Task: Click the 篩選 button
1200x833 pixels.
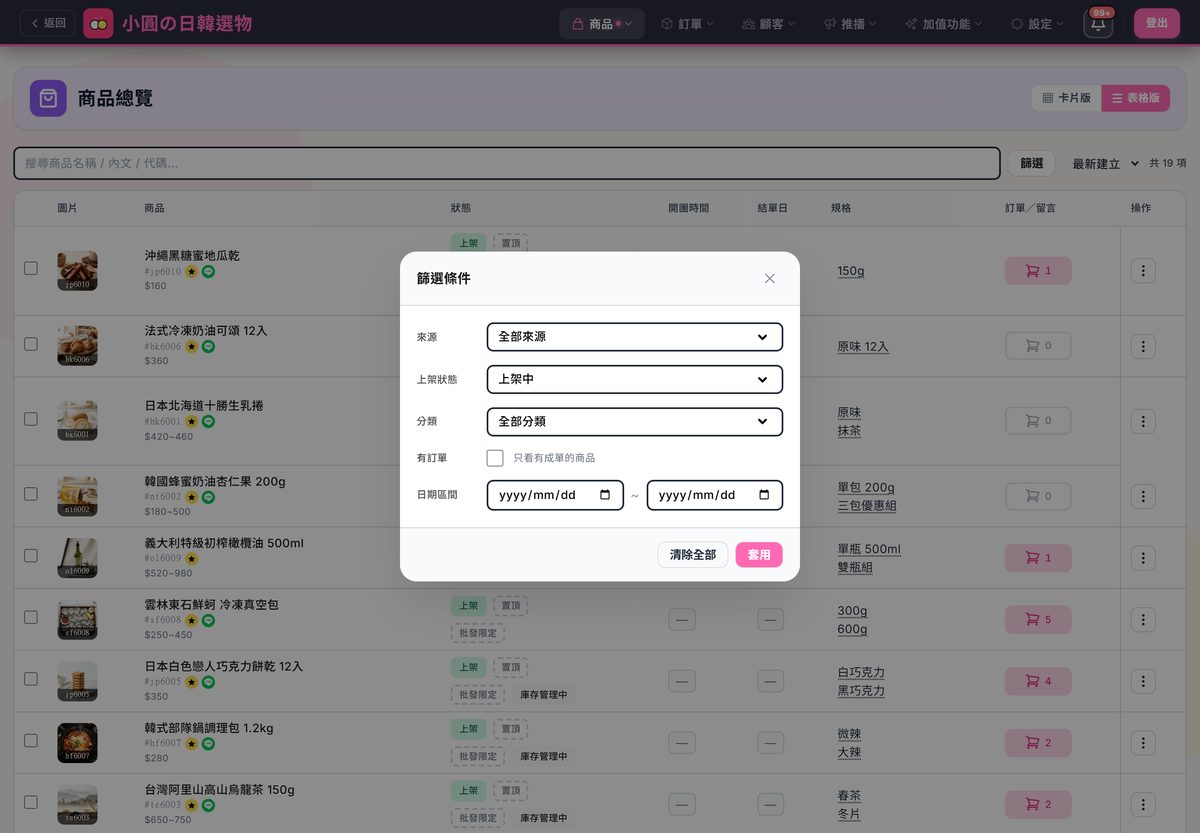Action: click(x=1031, y=163)
